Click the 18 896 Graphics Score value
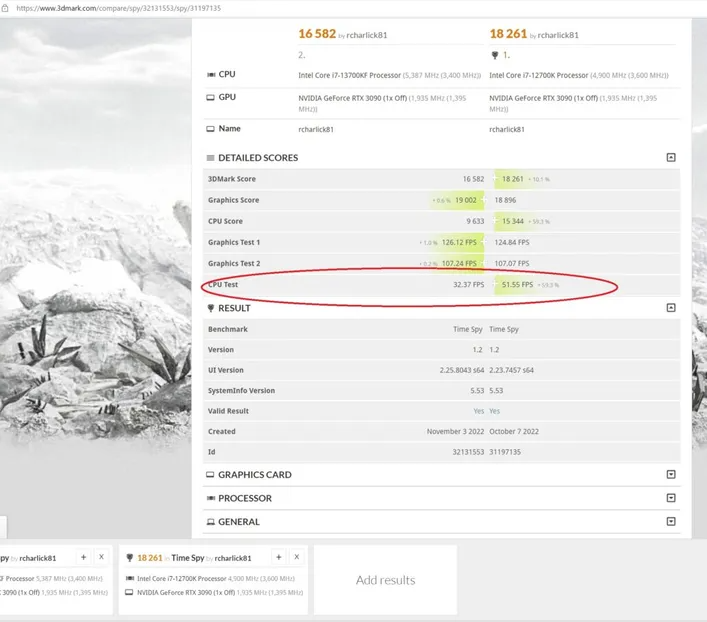Screen dimensions: 707x622 505,200
